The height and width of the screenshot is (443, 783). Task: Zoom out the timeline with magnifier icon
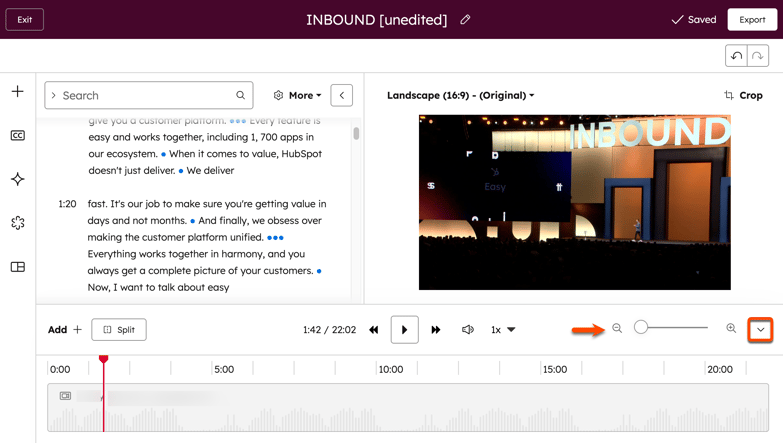(x=617, y=329)
